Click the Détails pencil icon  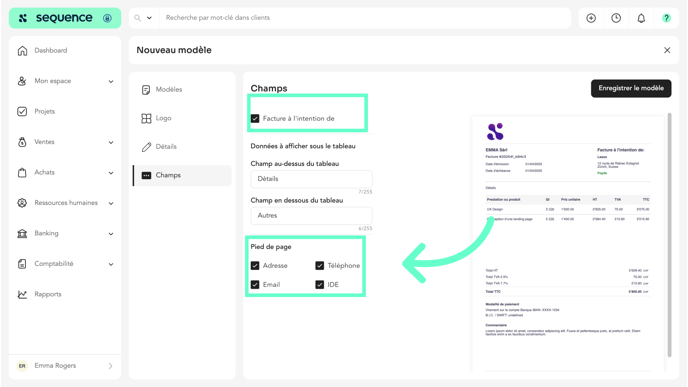[x=146, y=147]
